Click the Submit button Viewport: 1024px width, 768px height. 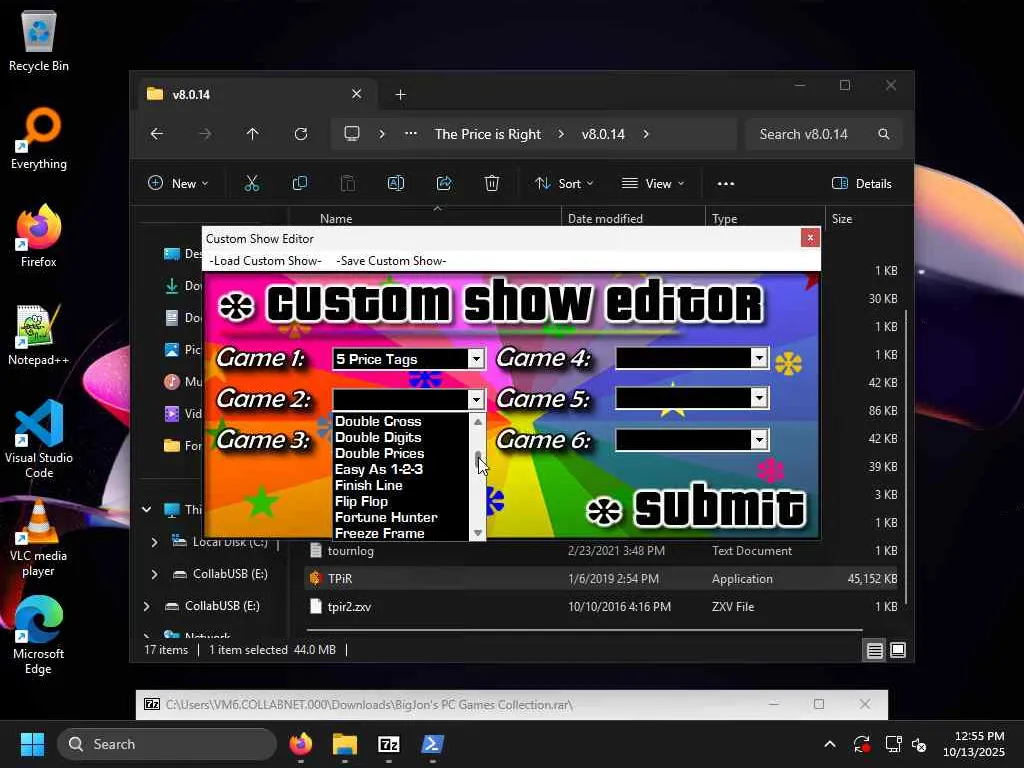tap(696, 509)
